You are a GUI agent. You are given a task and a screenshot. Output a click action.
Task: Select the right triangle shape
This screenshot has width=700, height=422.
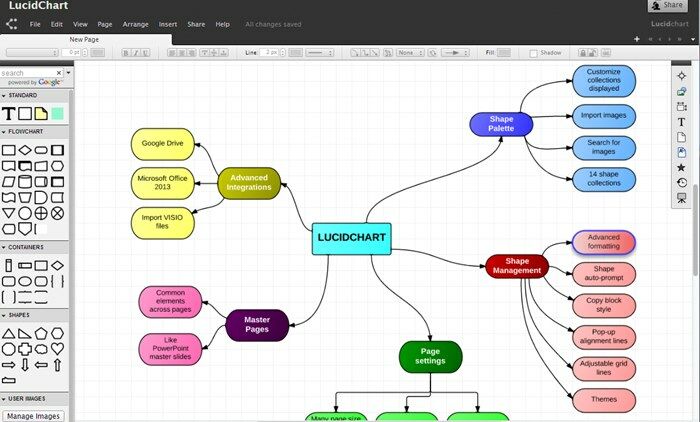(25, 333)
